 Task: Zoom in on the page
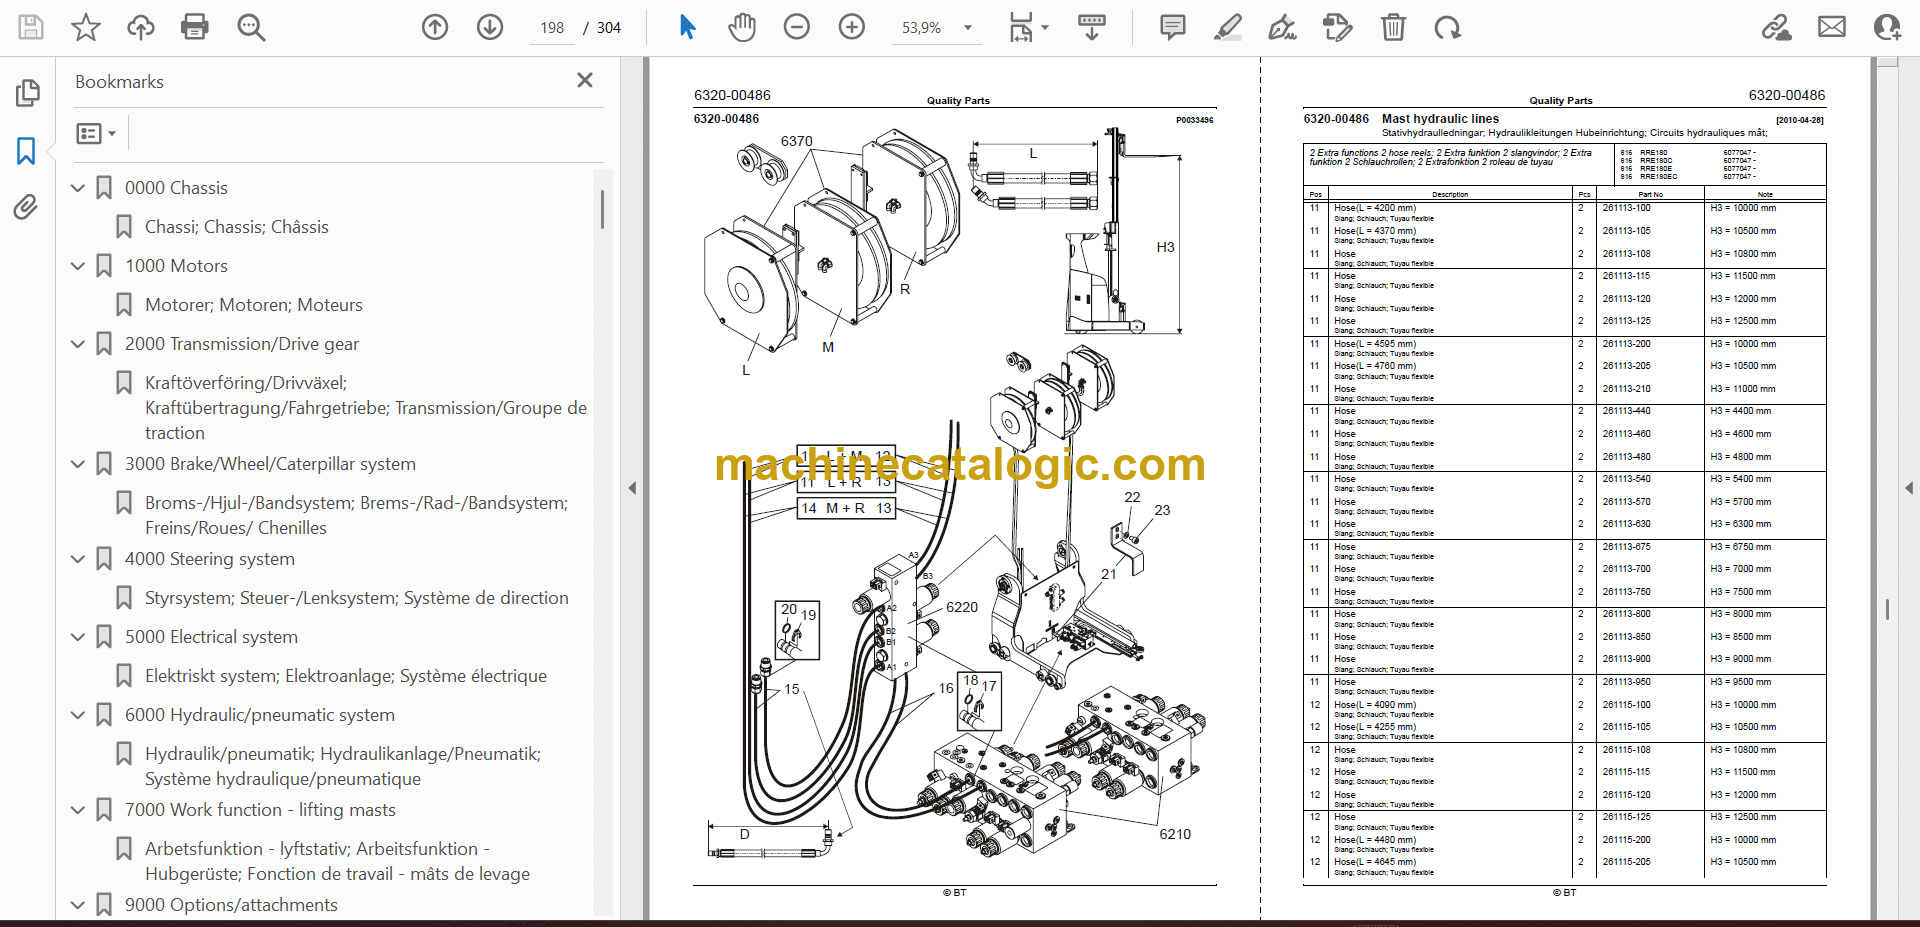[852, 27]
